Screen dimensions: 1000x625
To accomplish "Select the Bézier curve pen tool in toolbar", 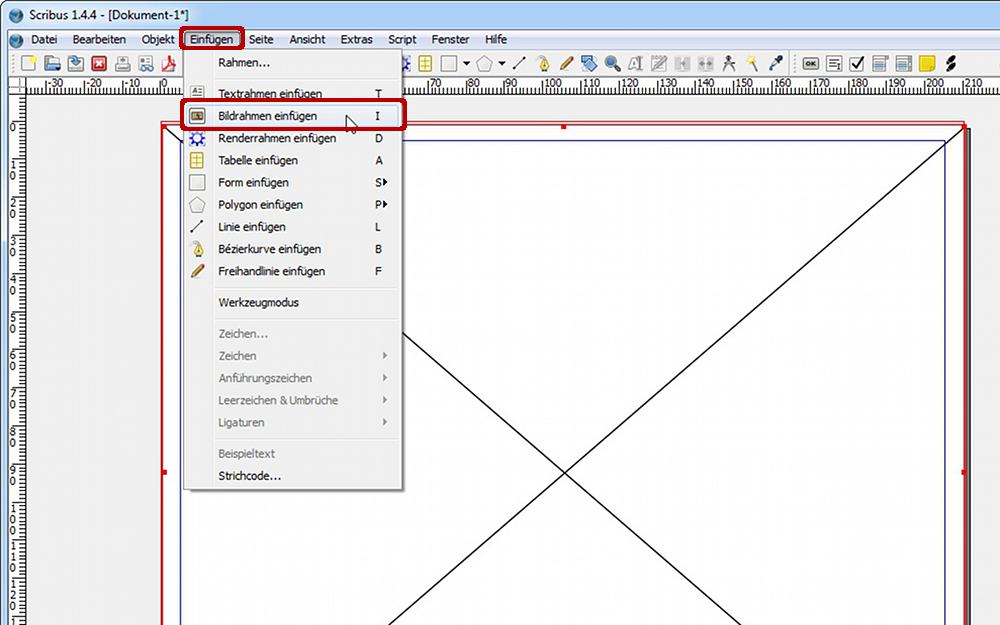I will click(543, 63).
